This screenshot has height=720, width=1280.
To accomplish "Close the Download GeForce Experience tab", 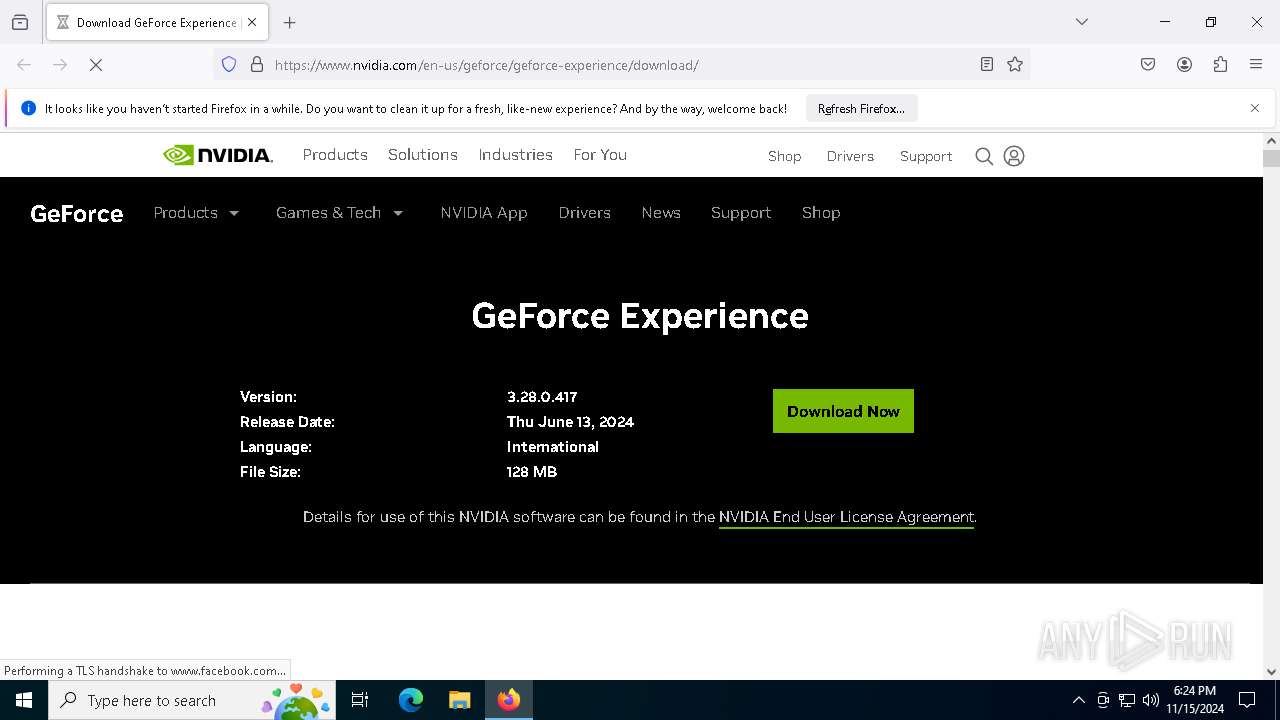I will (252, 22).
